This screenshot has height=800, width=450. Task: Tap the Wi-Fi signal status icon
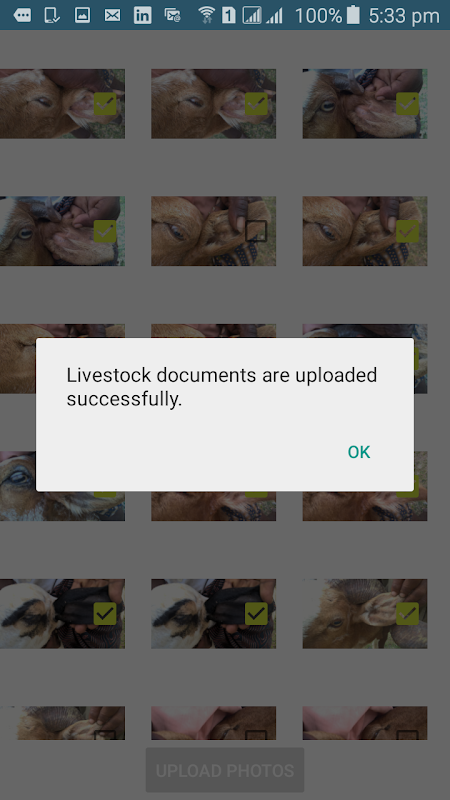click(206, 15)
